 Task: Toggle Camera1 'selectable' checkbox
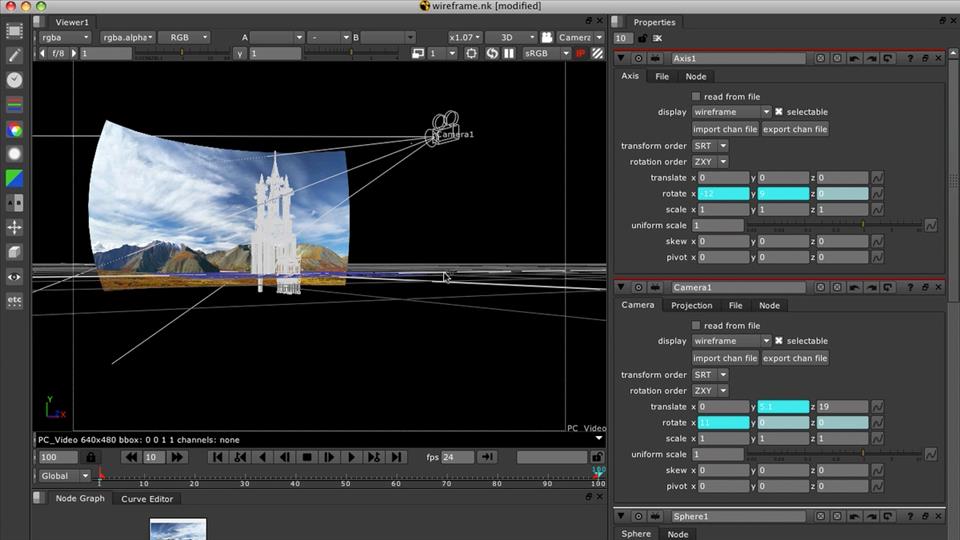point(779,341)
